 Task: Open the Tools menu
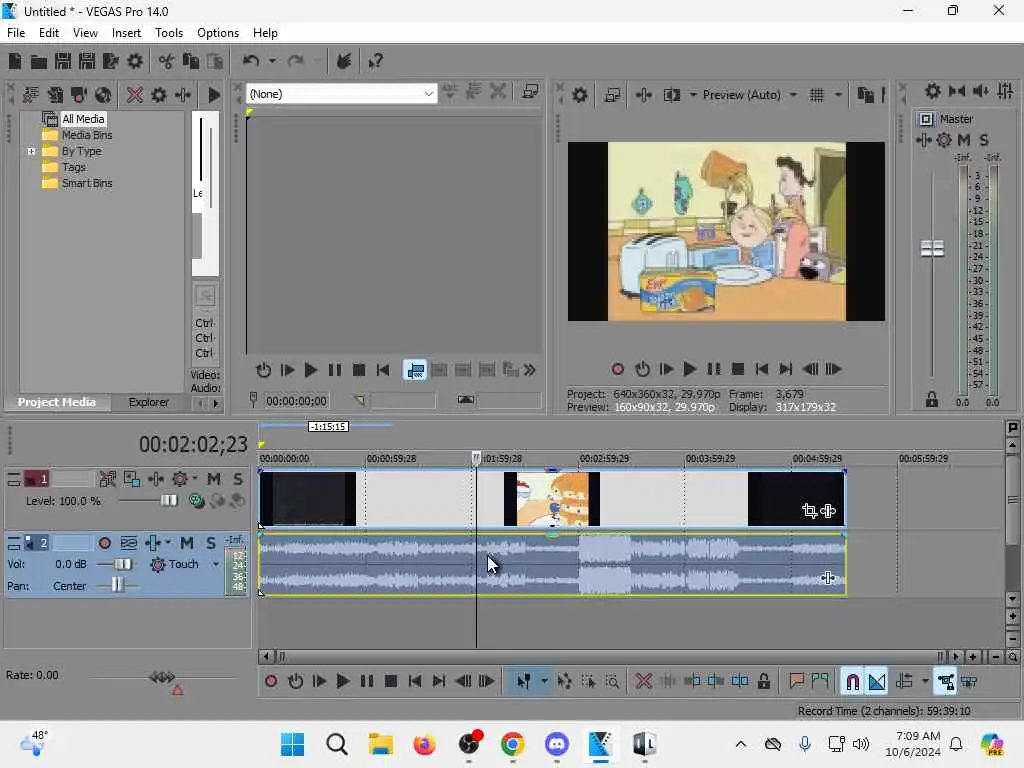pyautogui.click(x=168, y=33)
